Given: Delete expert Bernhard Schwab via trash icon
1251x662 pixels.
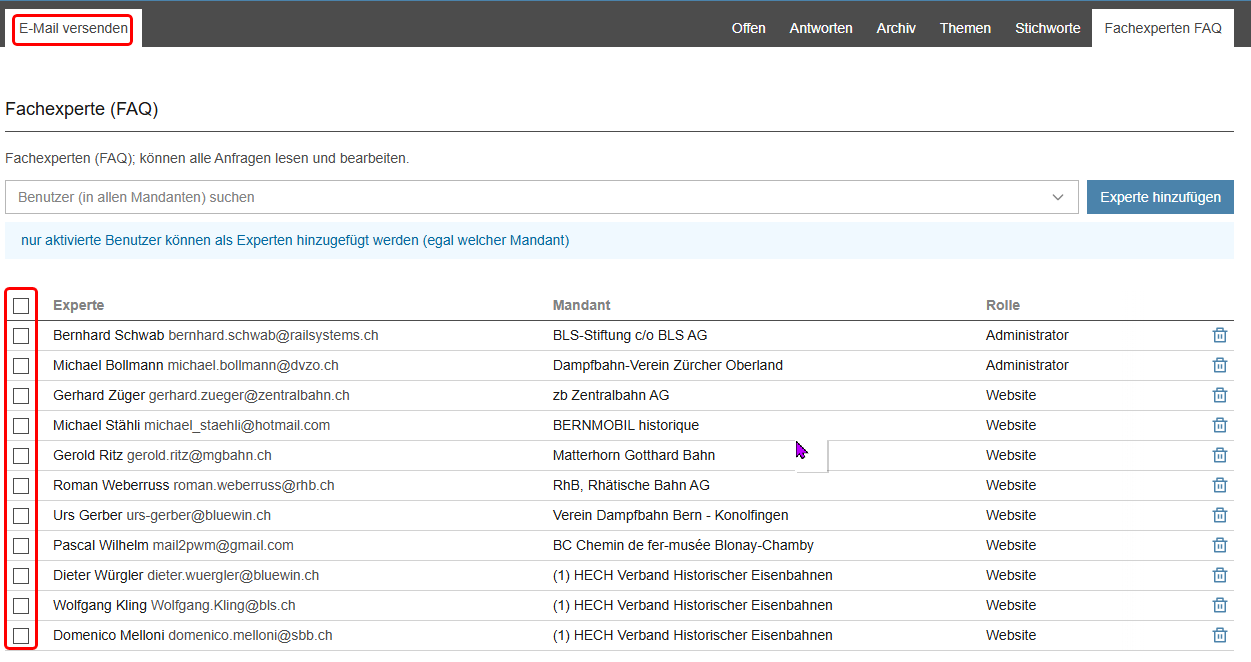Looking at the screenshot, I should [x=1219, y=335].
